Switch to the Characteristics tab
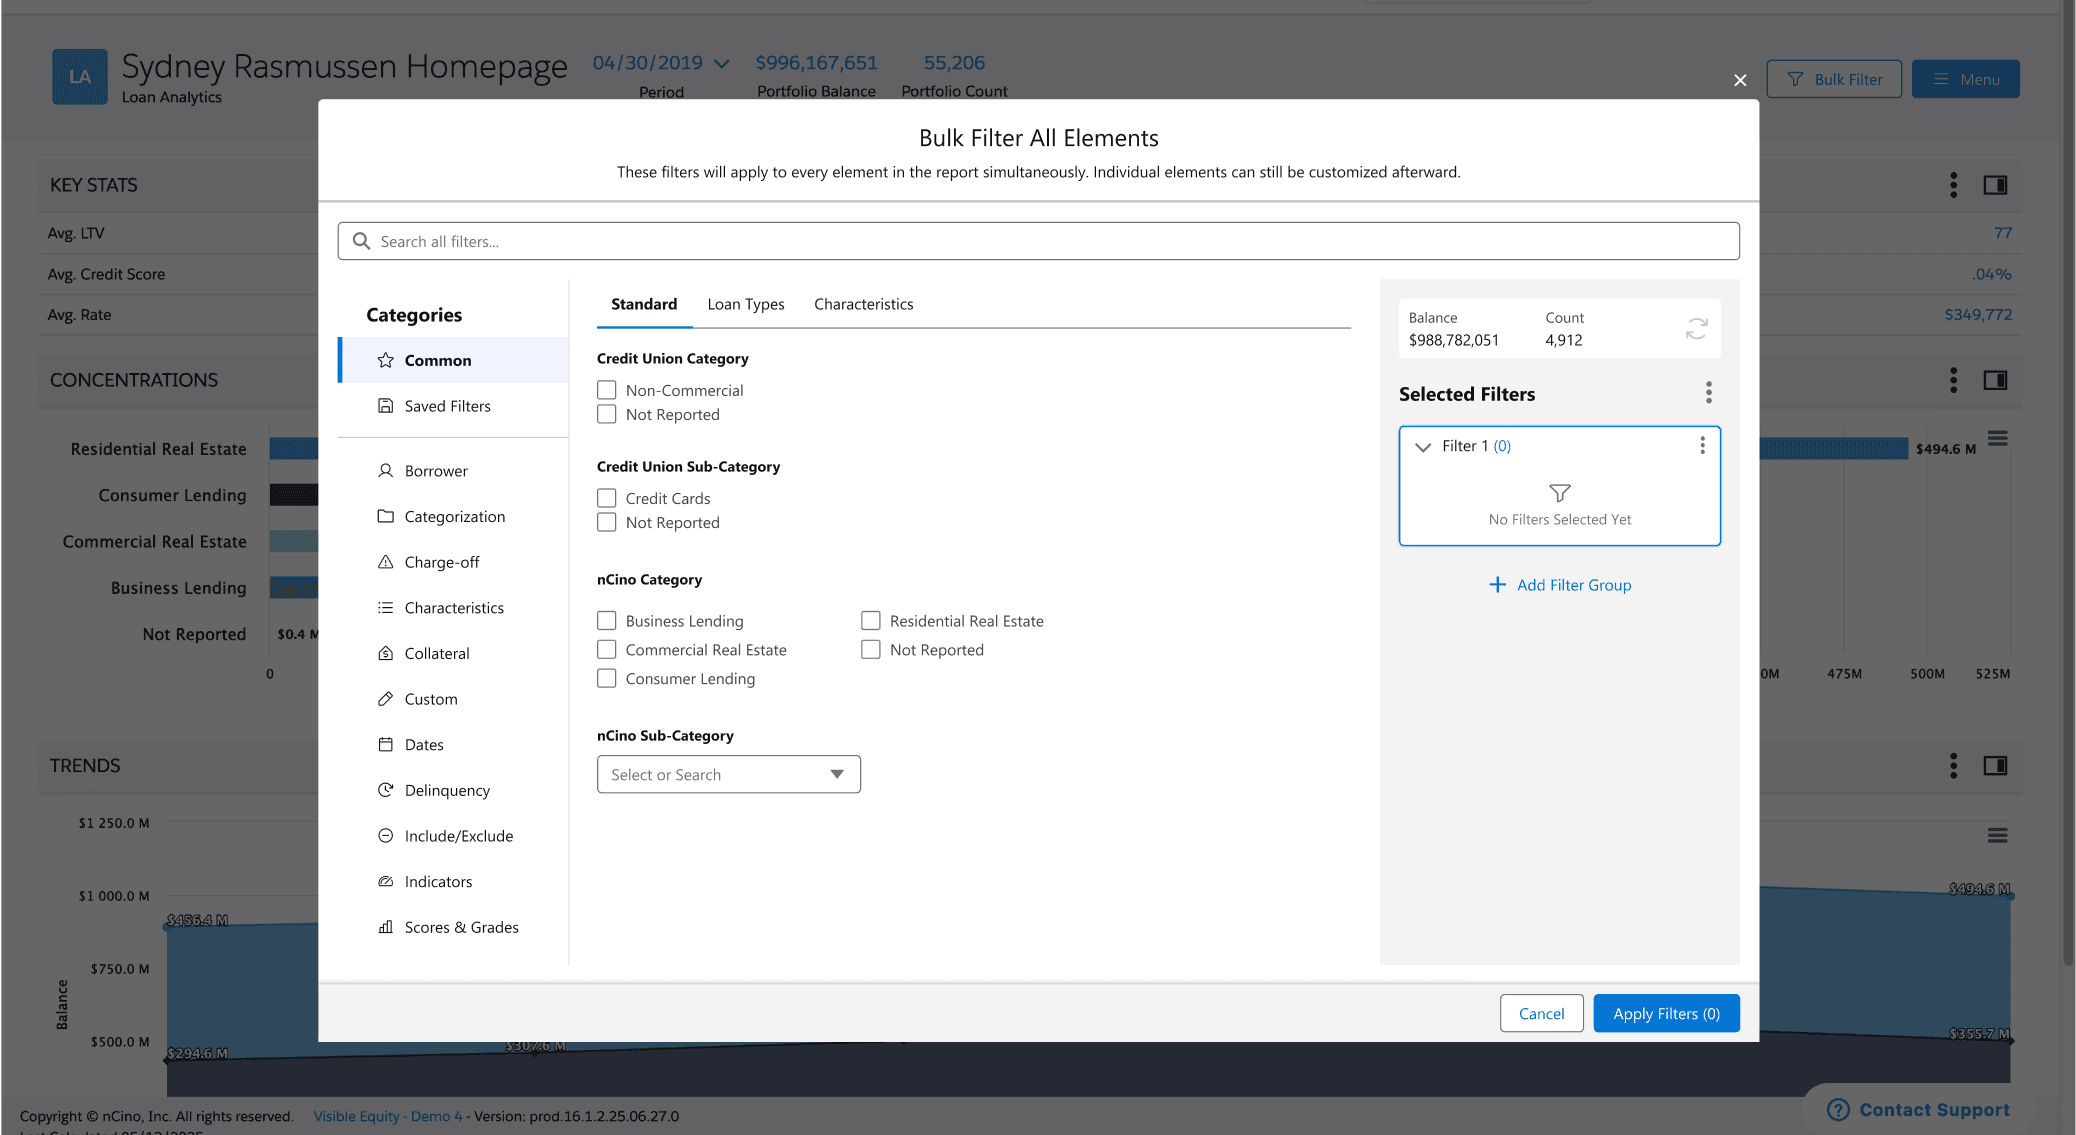 tap(863, 304)
